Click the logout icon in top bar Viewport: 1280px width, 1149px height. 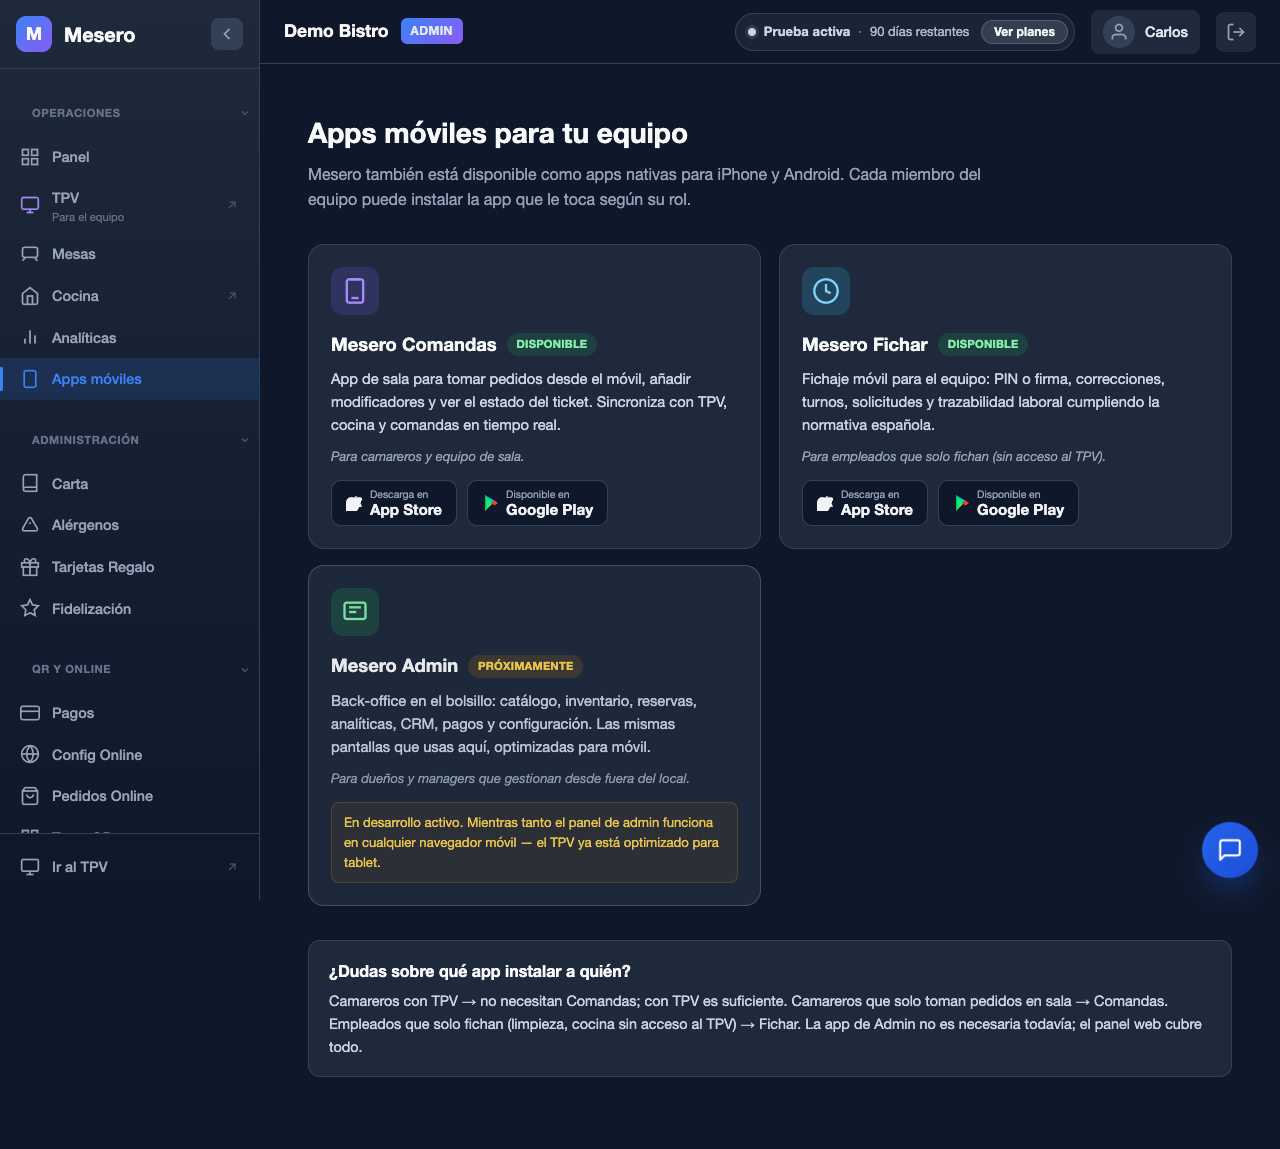(x=1236, y=32)
